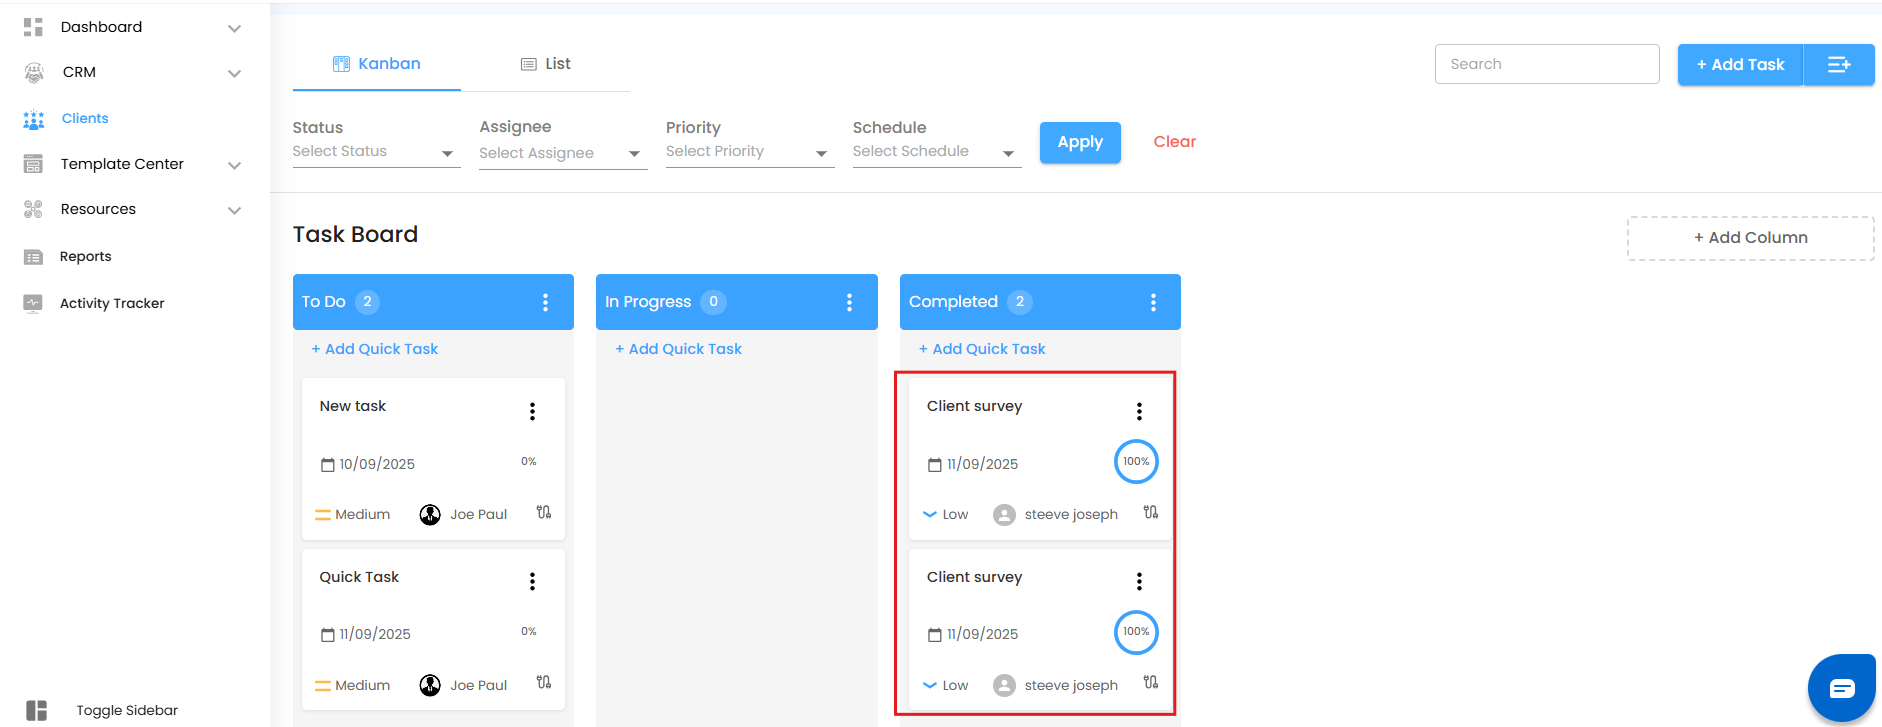Viewport: 1882px width, 727px height.
Task: Click the 10/09/2025 date on New task
Action: click(377, 464)
